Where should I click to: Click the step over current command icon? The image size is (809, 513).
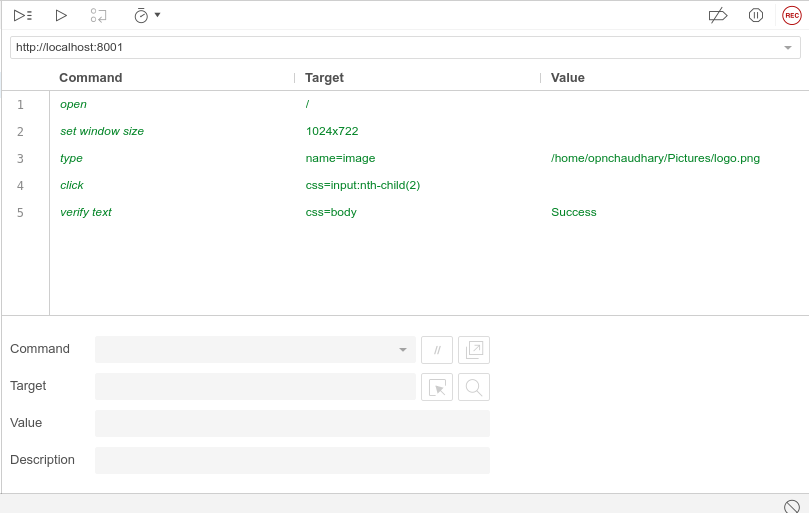click(98, 15)
